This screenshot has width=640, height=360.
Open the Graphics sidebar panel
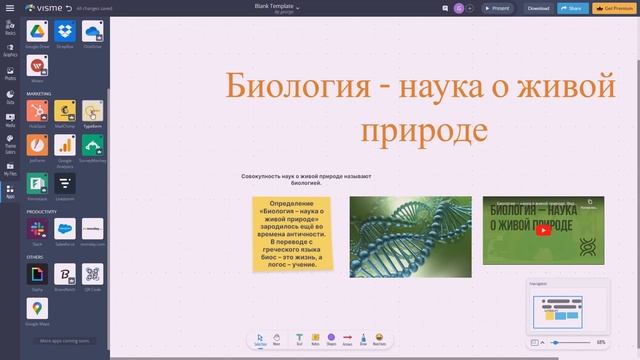pyautogui.click(x=10, y=51)
